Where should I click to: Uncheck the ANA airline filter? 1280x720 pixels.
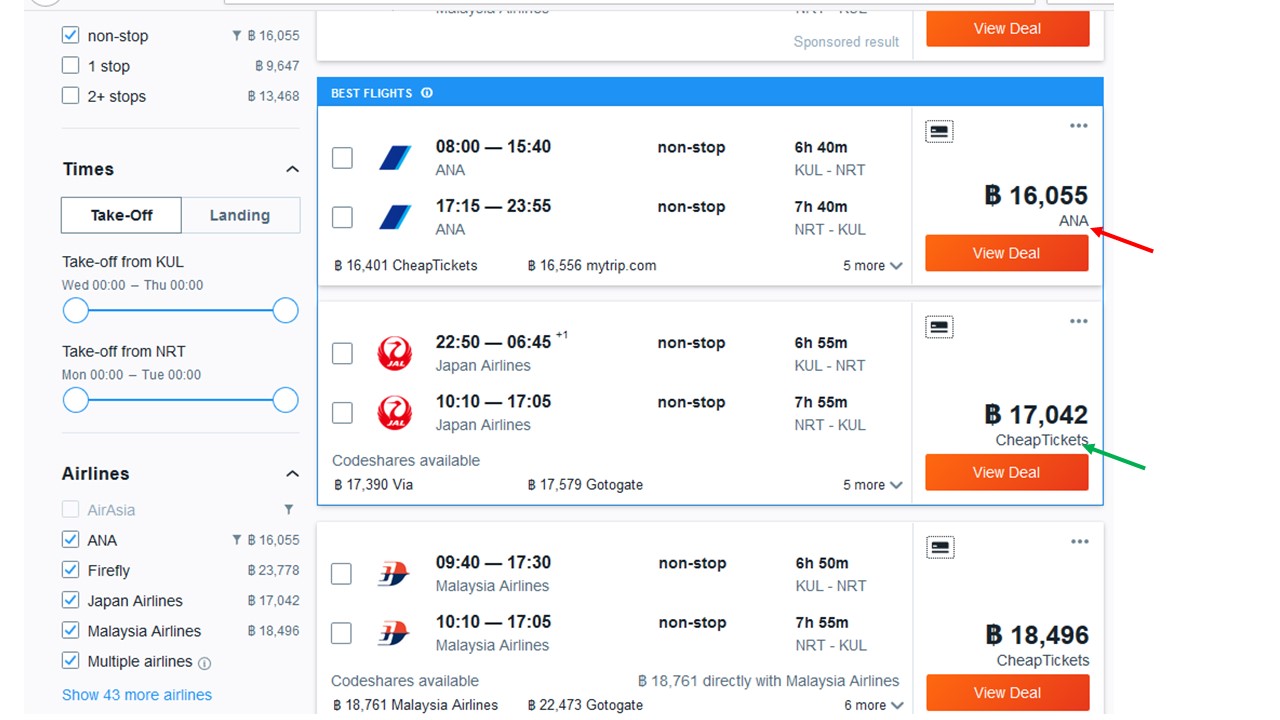(x=70, y=539)
